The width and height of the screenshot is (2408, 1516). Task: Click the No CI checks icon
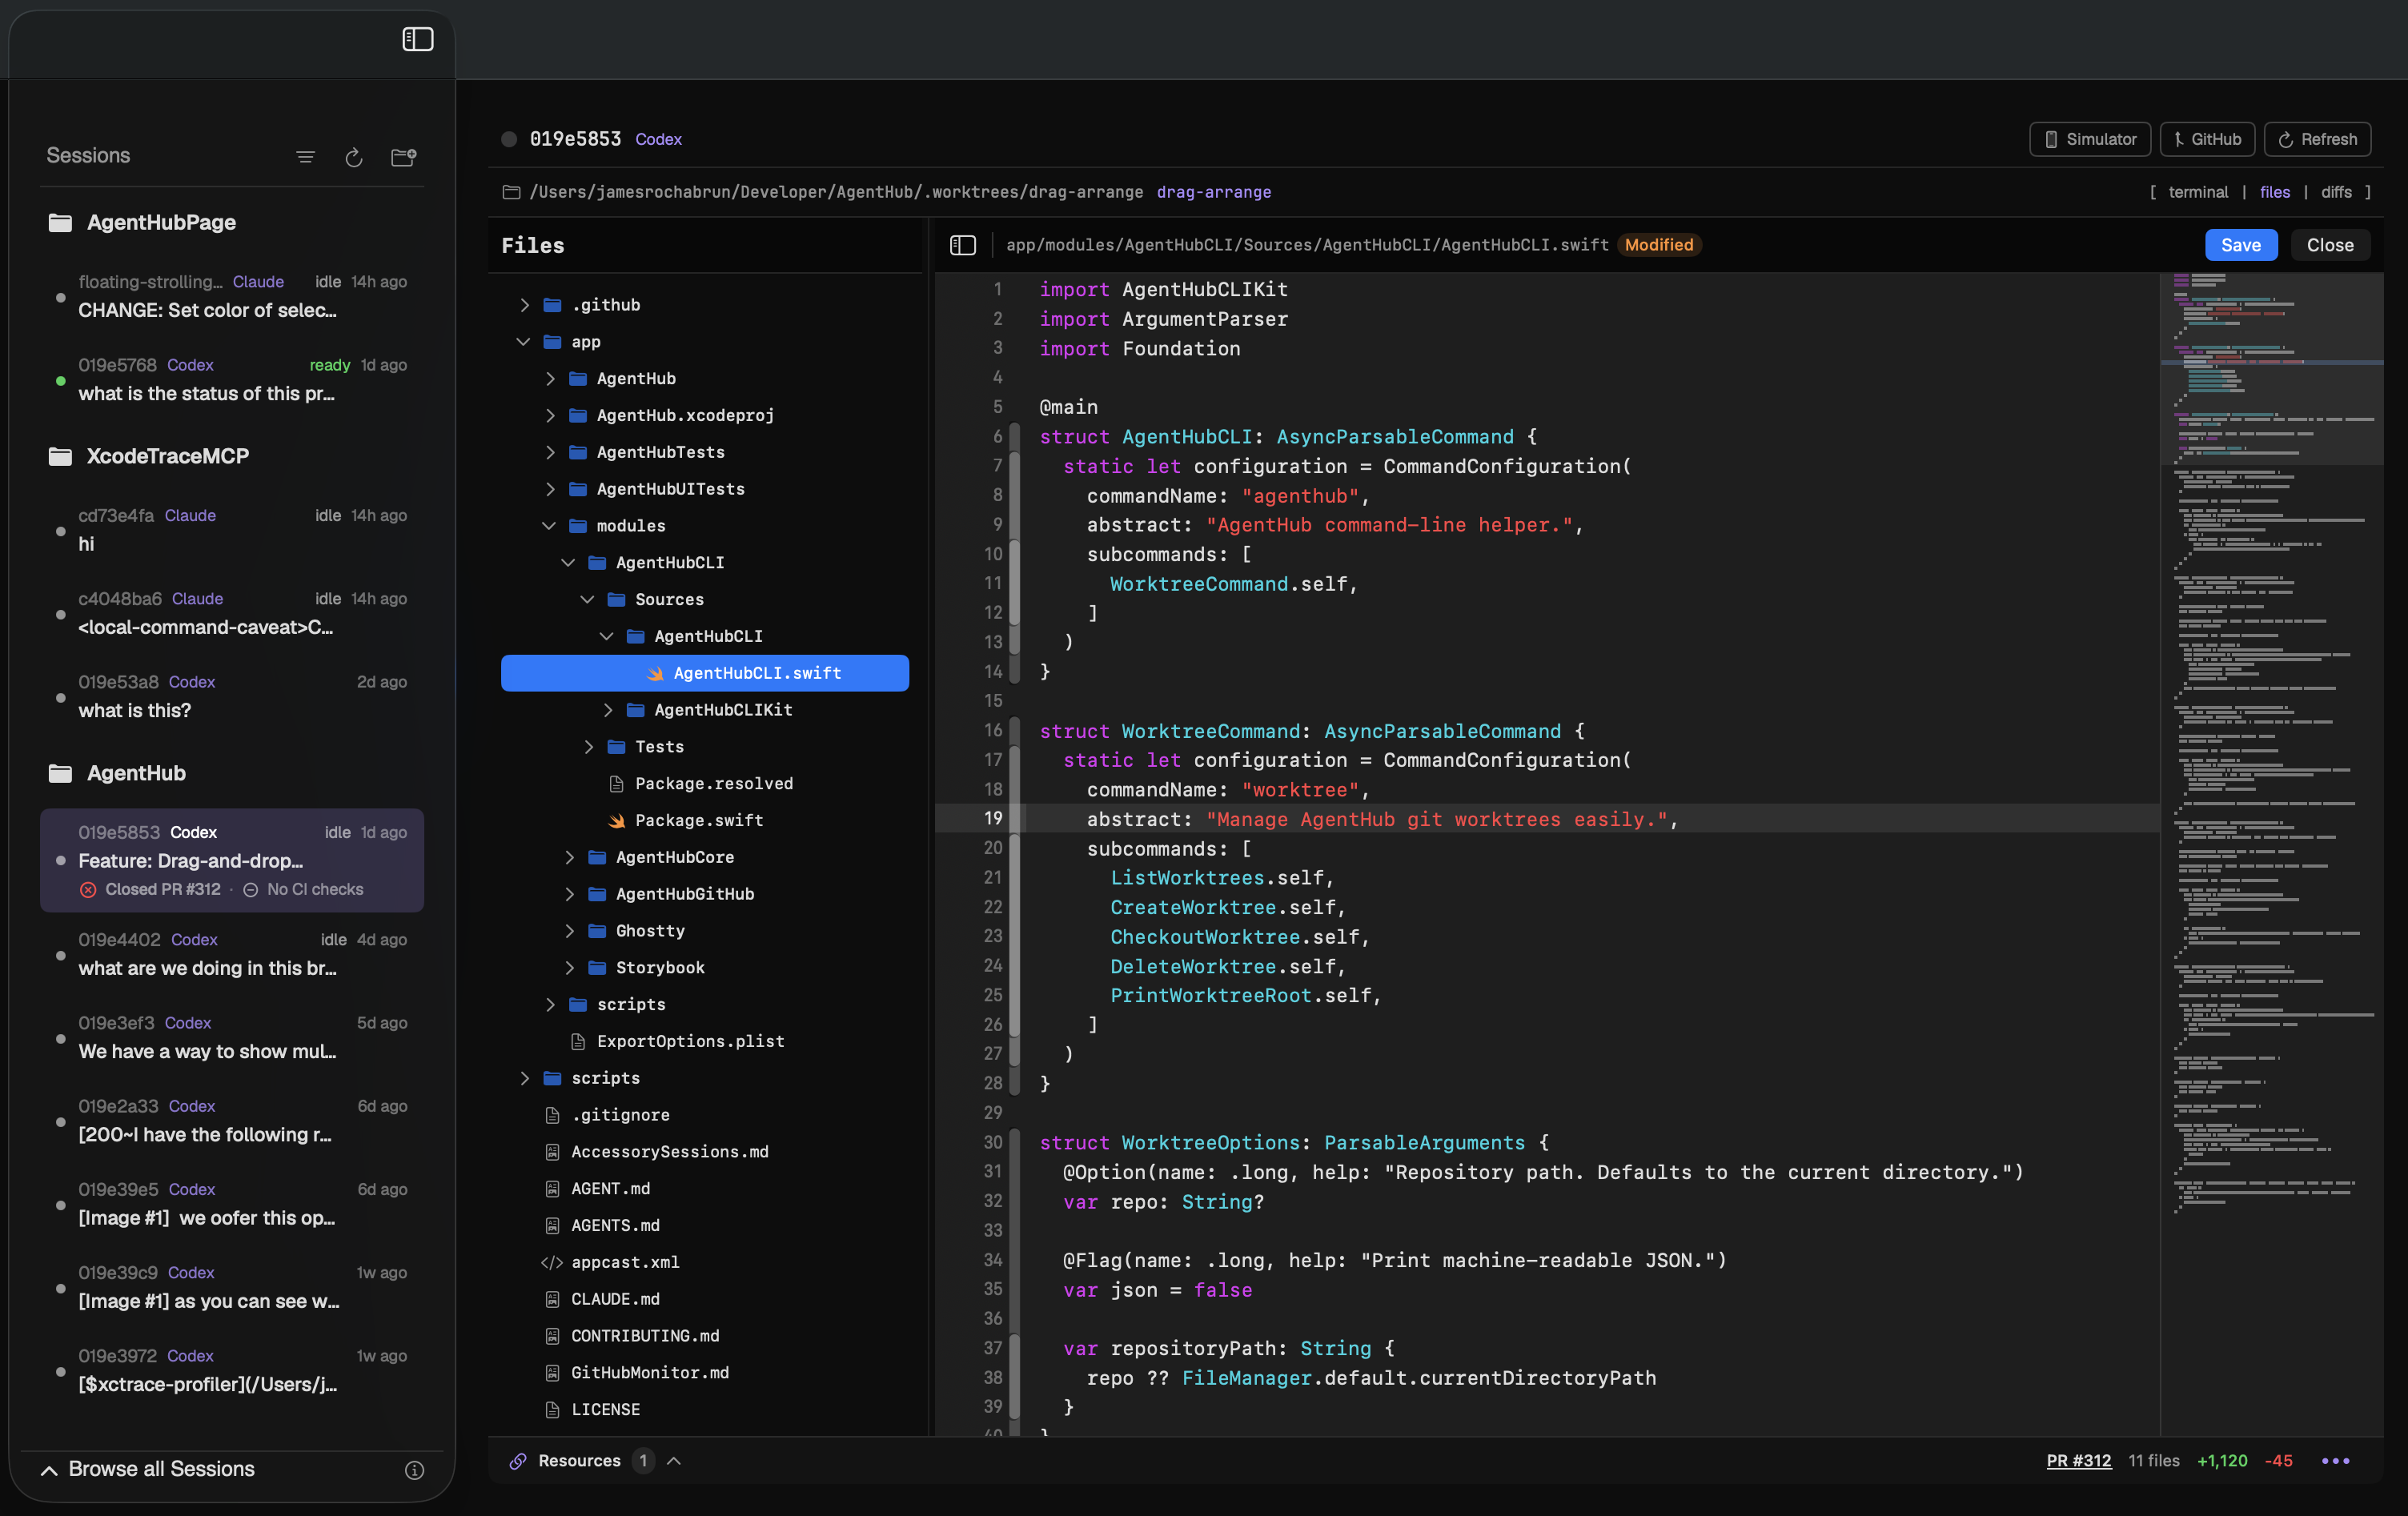(x=251, y=890)
